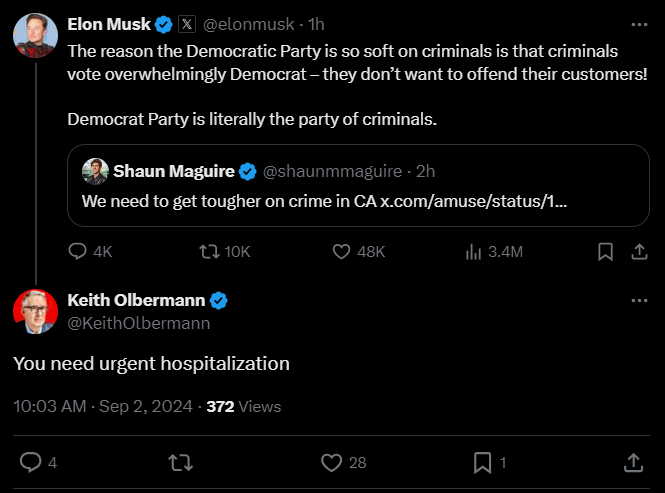Share Keith Olbermann's tweet
The height and width of the screenshot is (493, 665).
coord(633,462)
